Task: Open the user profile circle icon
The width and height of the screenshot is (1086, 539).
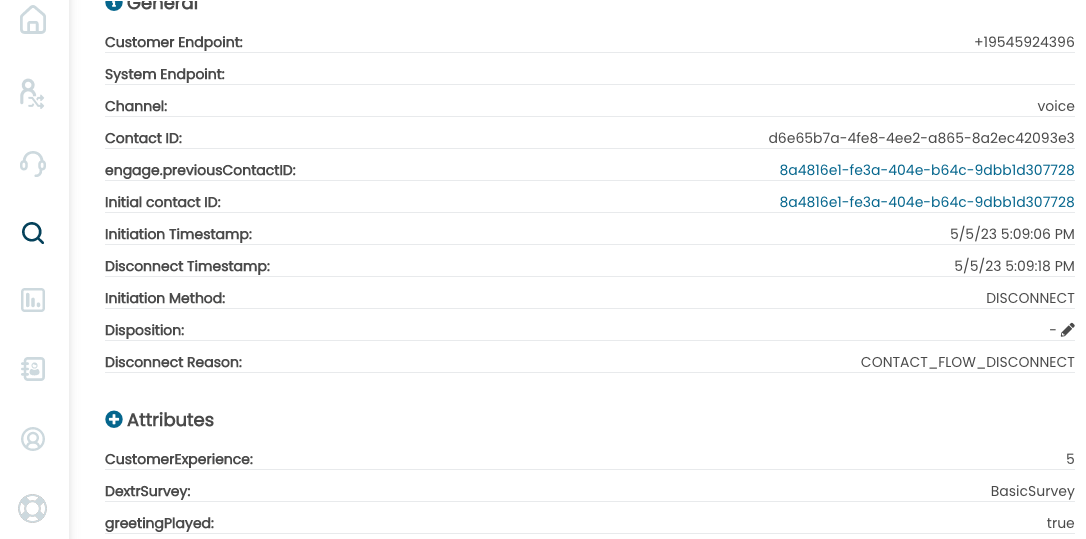Action: point(33,439)
